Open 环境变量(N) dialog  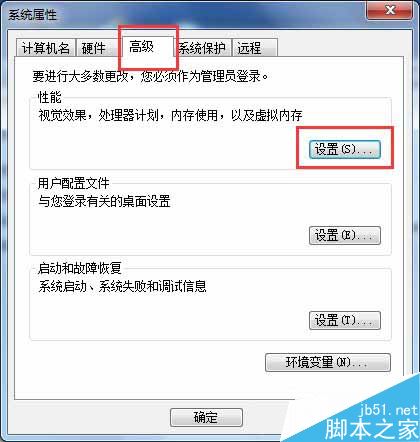point(328,362)
